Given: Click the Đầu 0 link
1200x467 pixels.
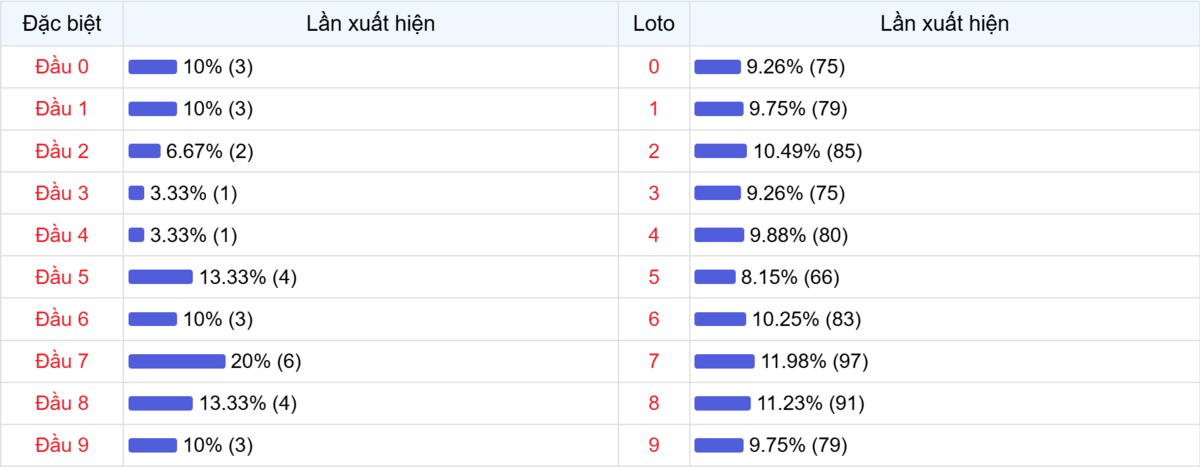Looking at the screenshot, I should (62, 67).
